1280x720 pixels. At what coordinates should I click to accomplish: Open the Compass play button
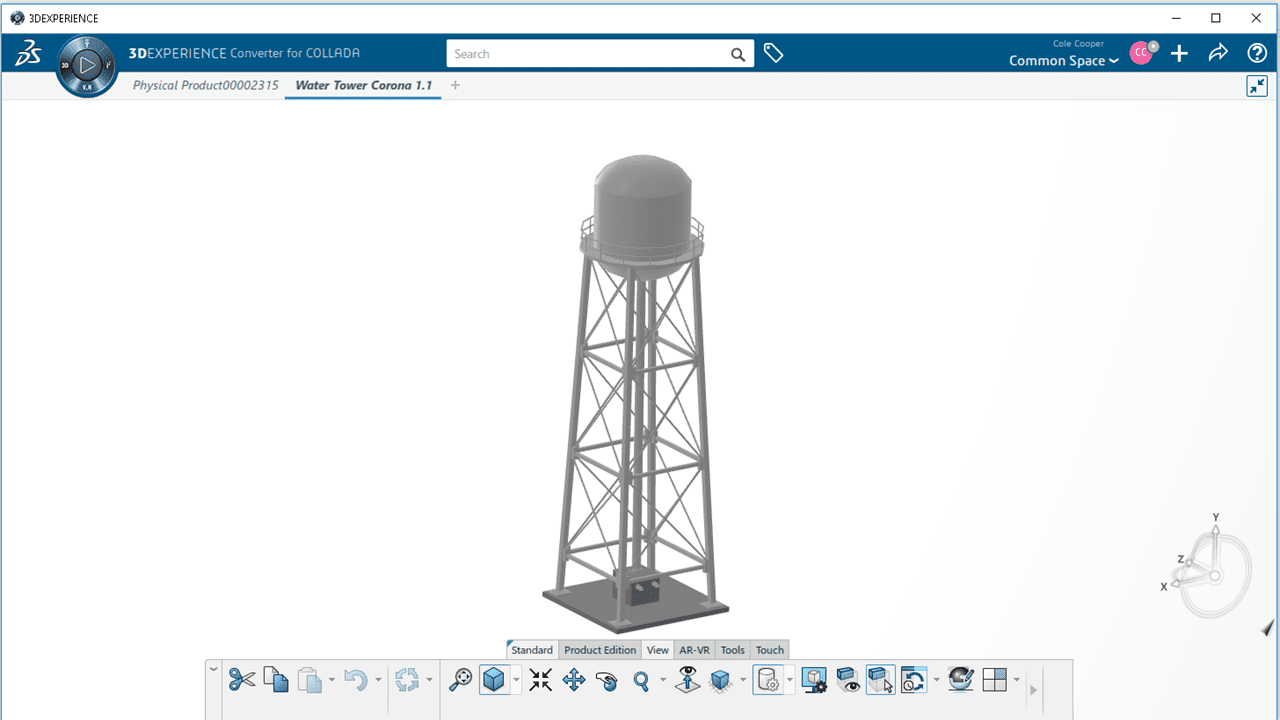pyautogui.click(x=87, y=66)
